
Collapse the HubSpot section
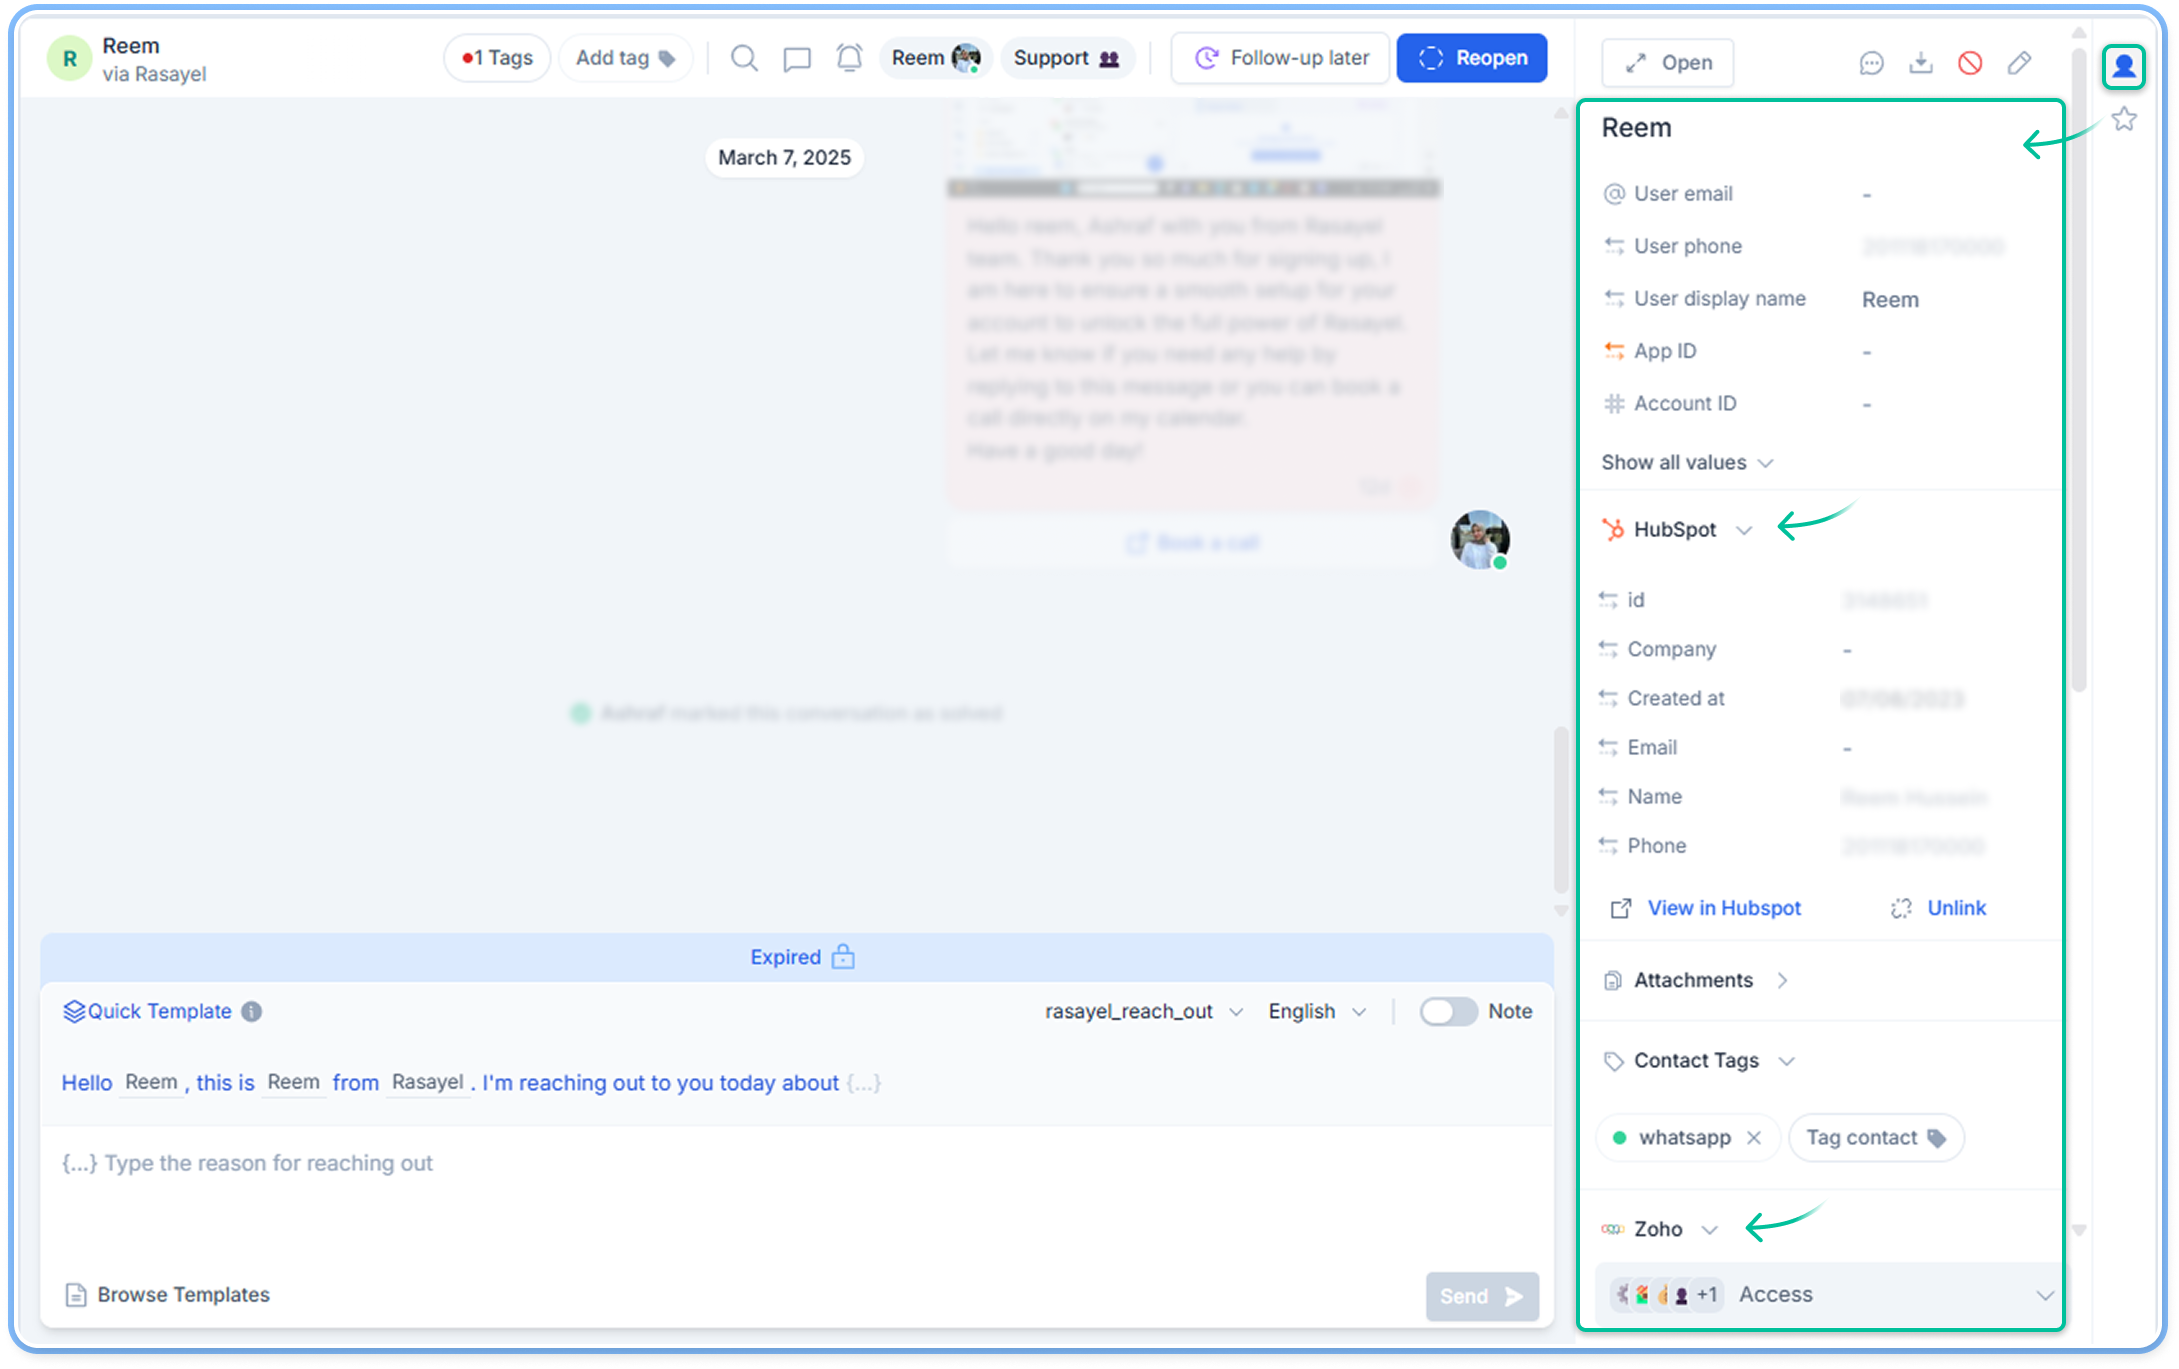coord(1743,530)
